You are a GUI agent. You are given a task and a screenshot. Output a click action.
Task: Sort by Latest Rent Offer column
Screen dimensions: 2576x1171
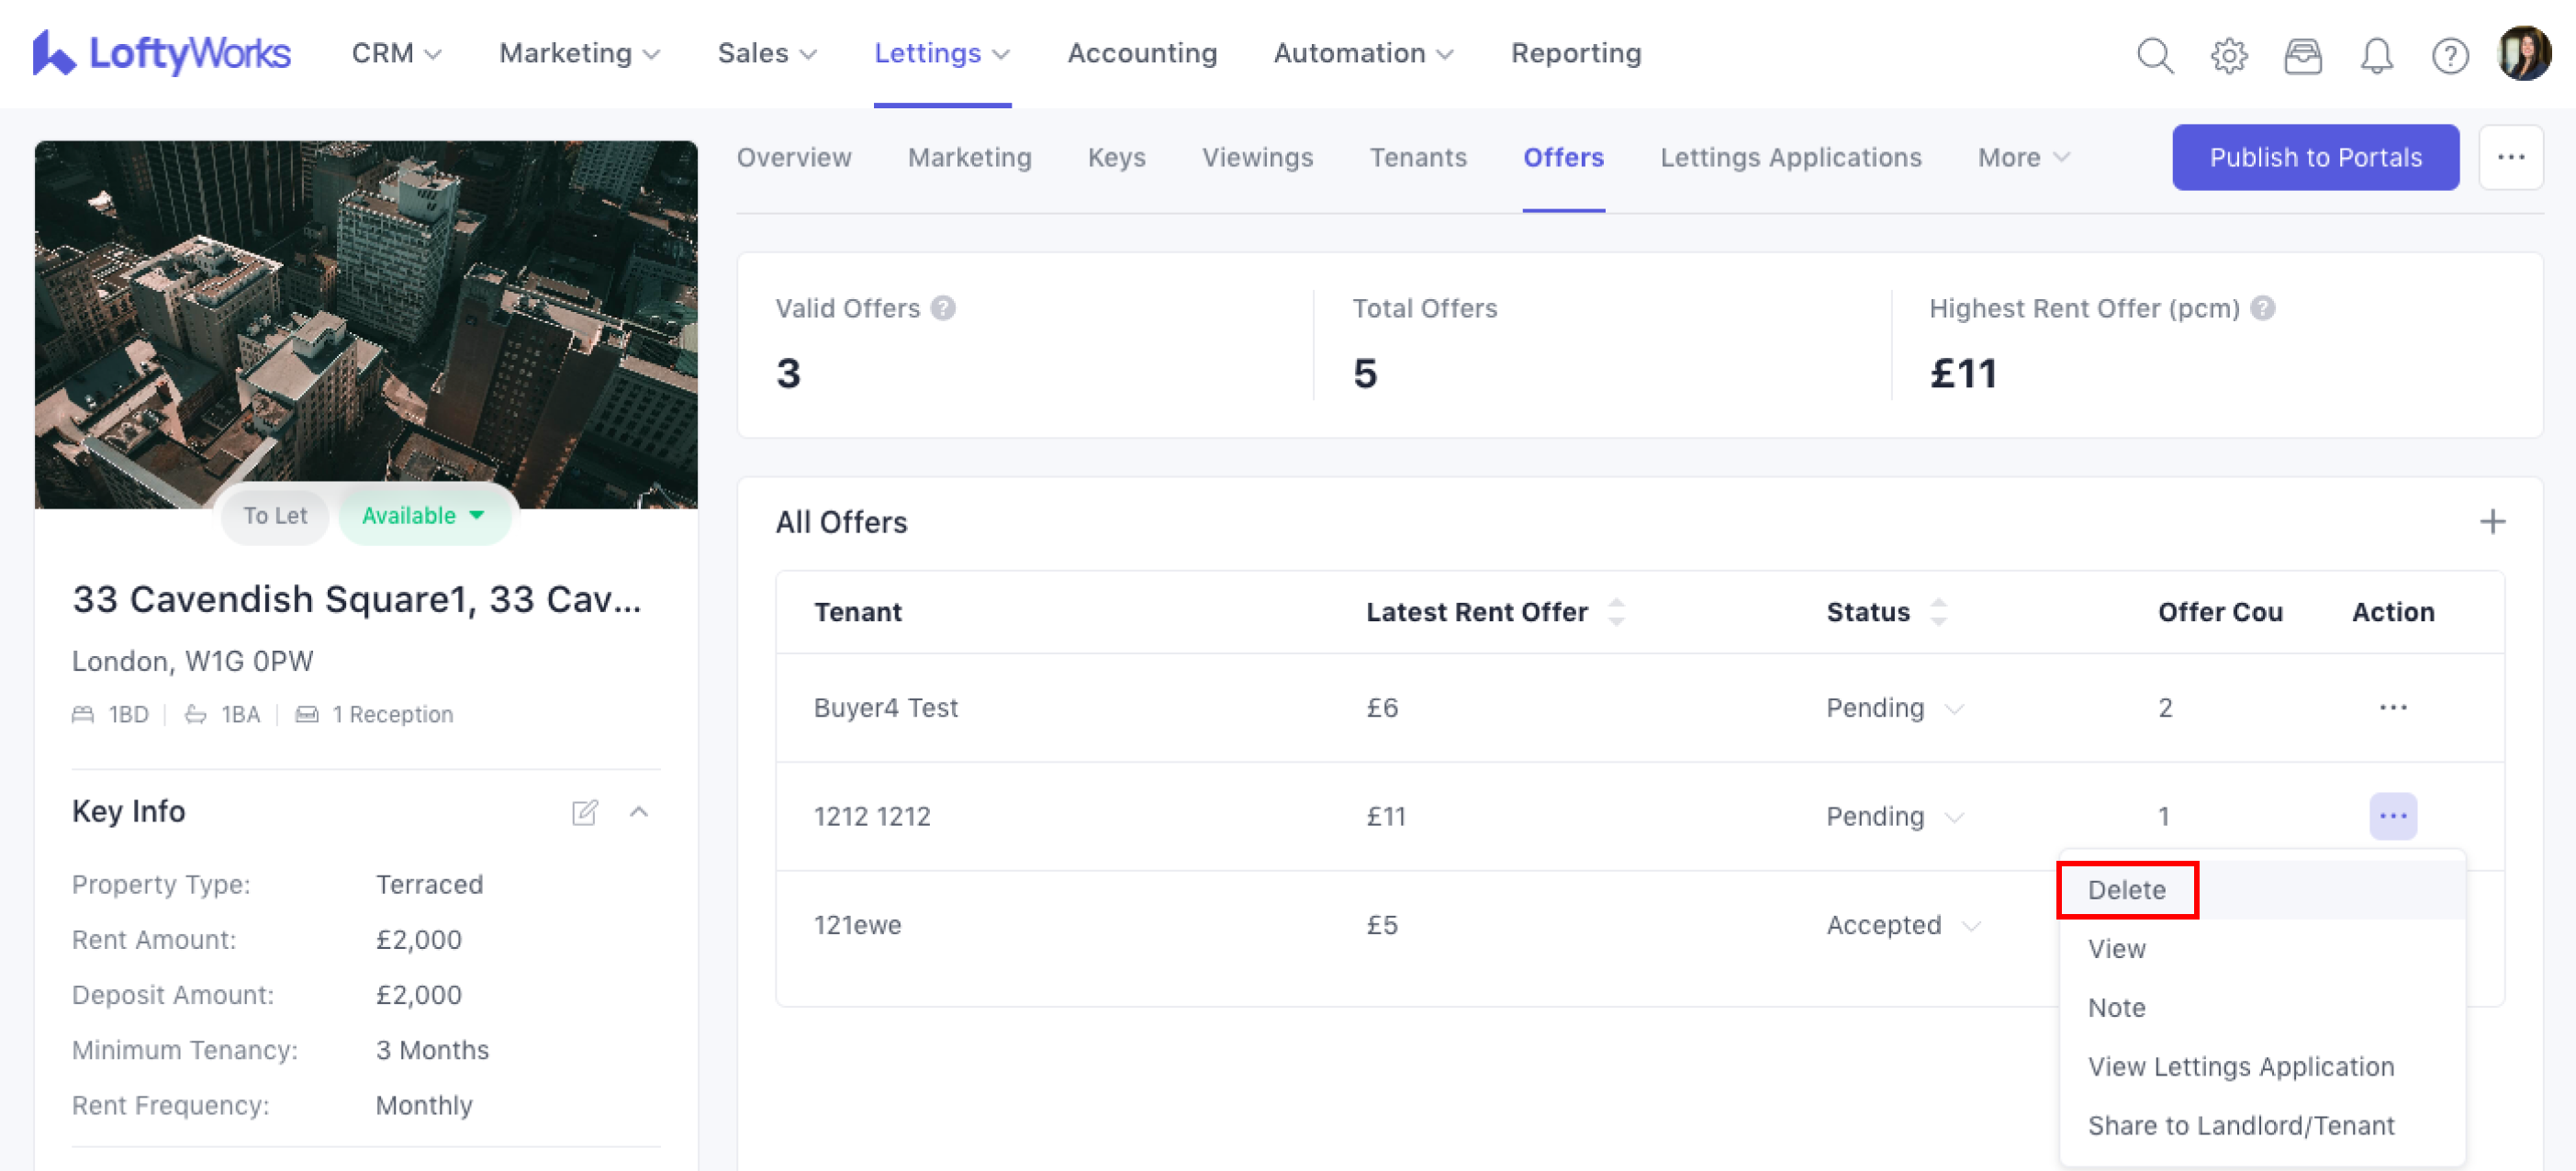1616,611
